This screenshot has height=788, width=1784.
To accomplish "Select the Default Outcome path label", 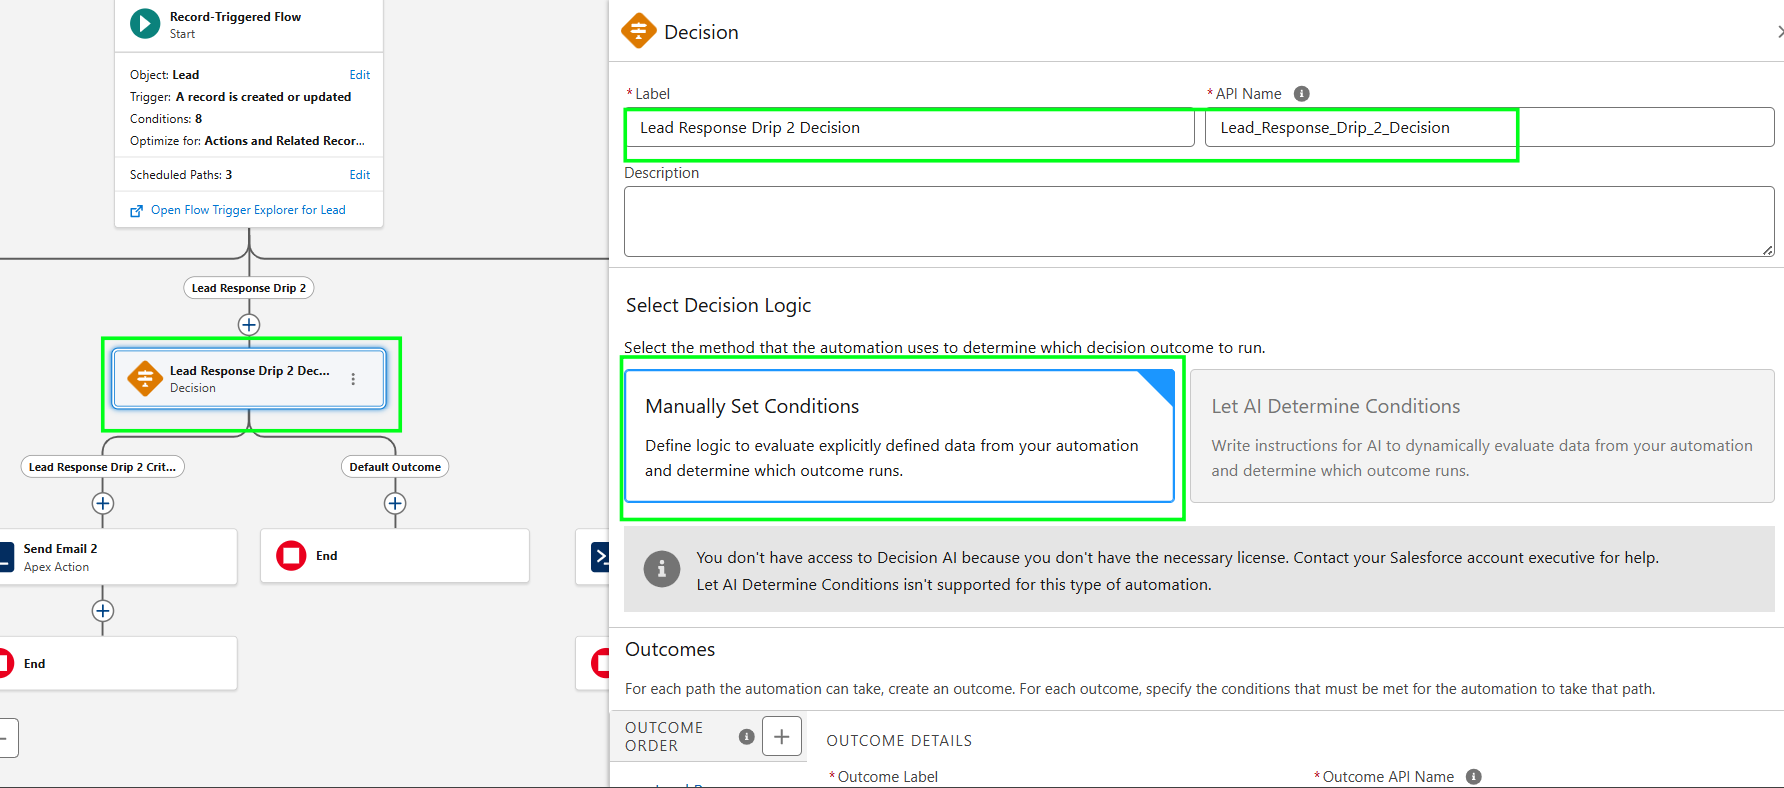I will pos(395,467).
